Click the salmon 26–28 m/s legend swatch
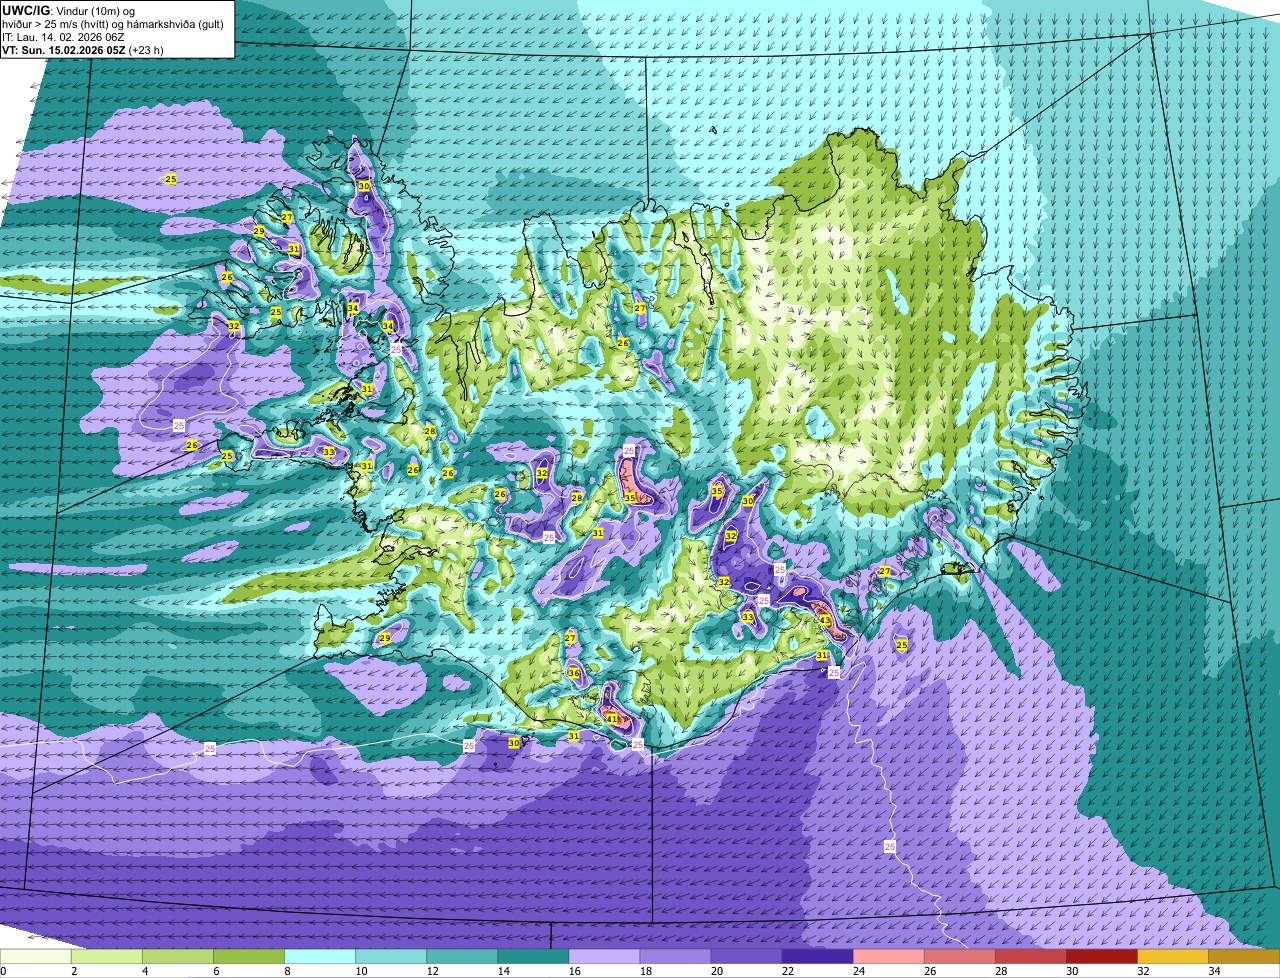 pos(959,956)
